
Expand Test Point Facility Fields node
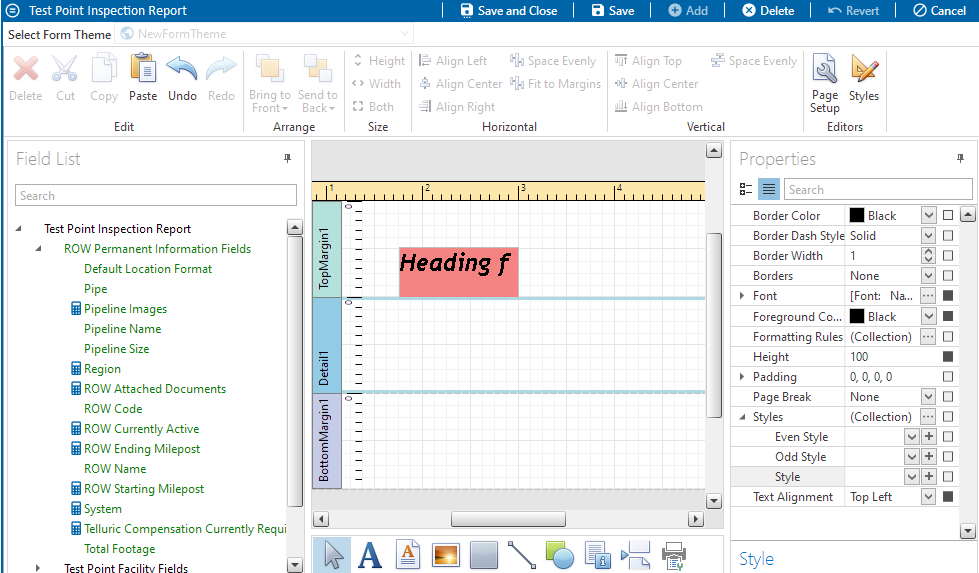pyautogui.click(x=38, y=568)
